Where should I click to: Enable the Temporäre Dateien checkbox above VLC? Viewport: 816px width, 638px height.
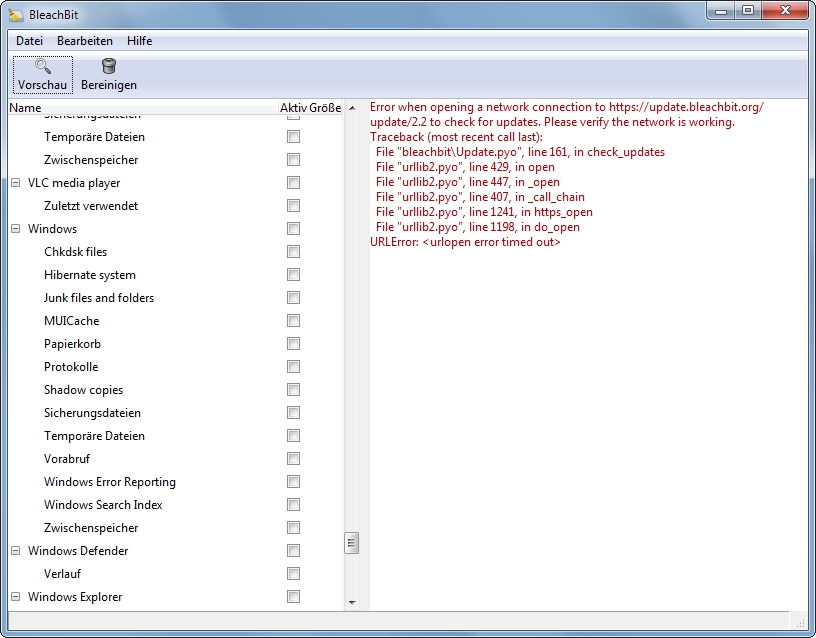(294, 137)
